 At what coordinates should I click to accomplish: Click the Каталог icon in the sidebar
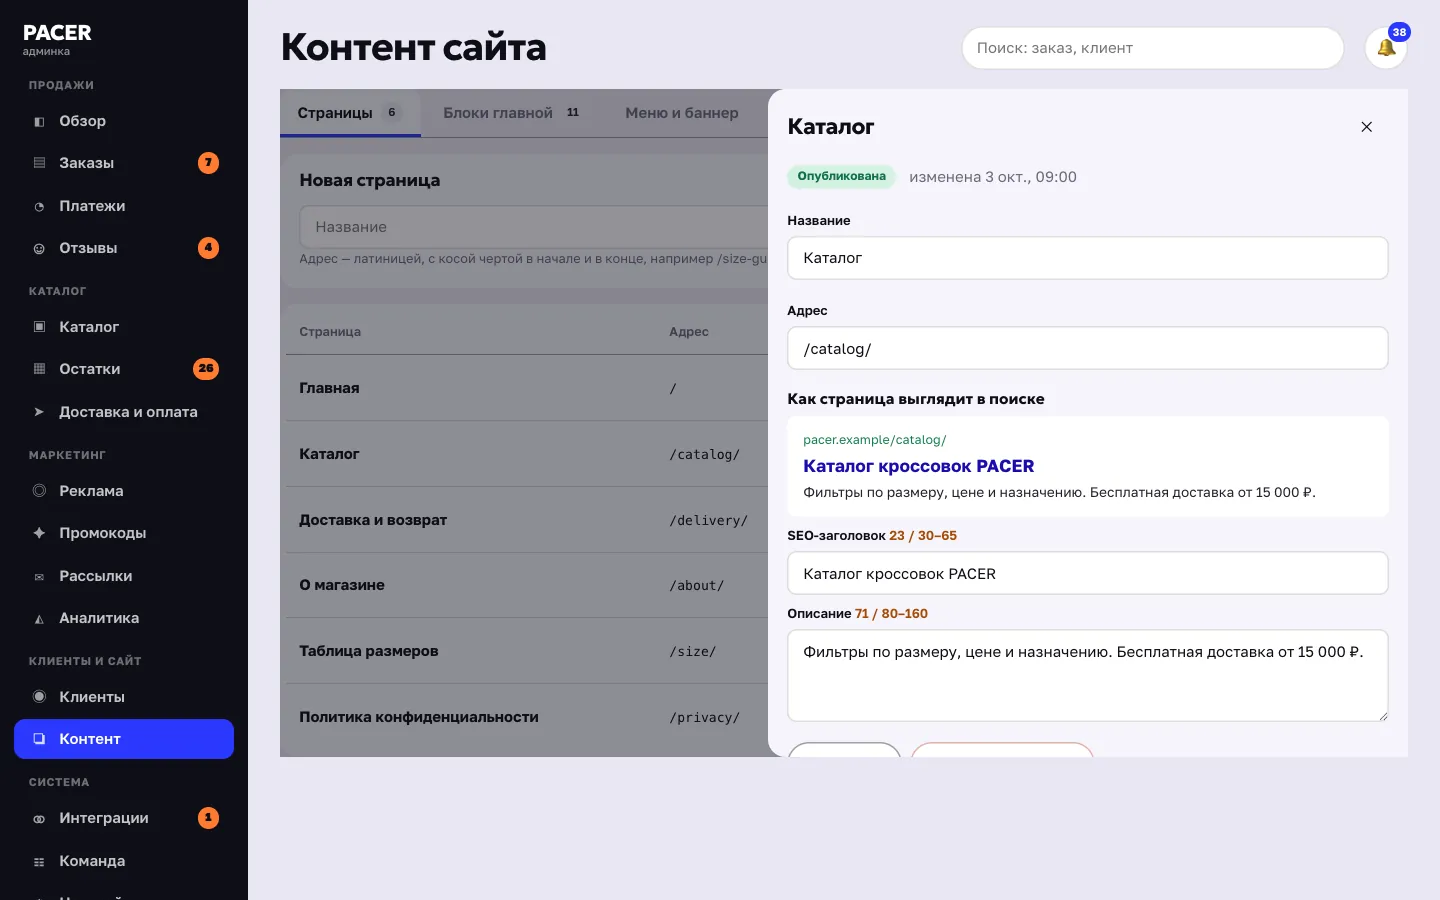(x=39, y=327)
